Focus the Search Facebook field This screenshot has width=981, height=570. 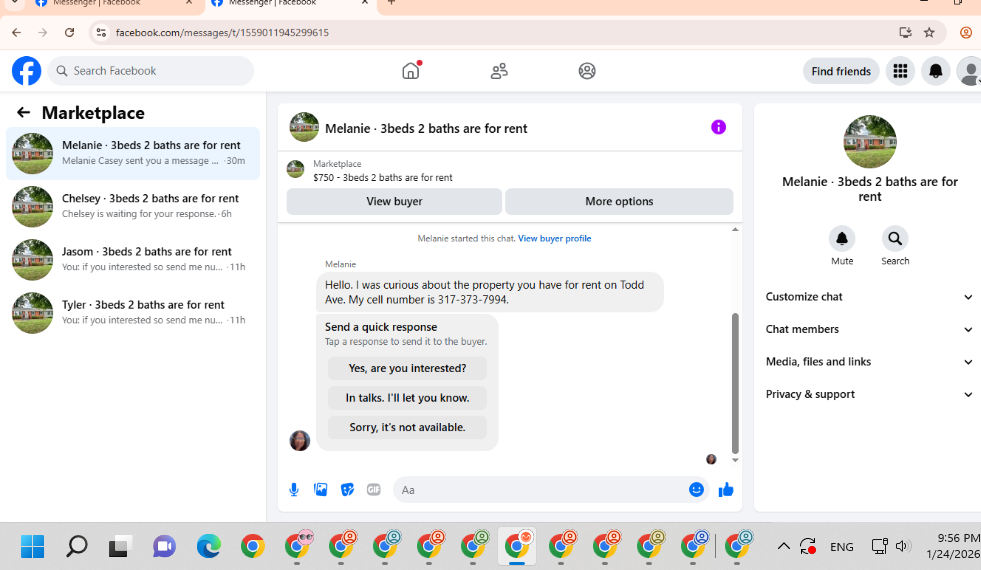pos(151,71)
